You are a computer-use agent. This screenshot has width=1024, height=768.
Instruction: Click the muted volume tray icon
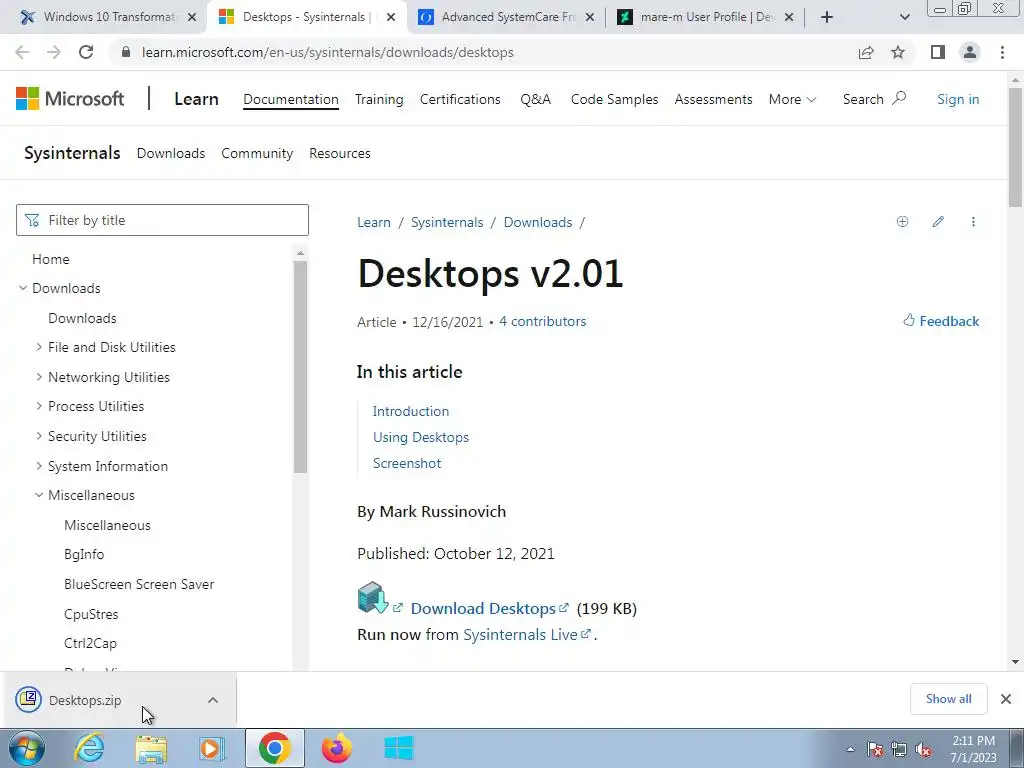(923, 750)
